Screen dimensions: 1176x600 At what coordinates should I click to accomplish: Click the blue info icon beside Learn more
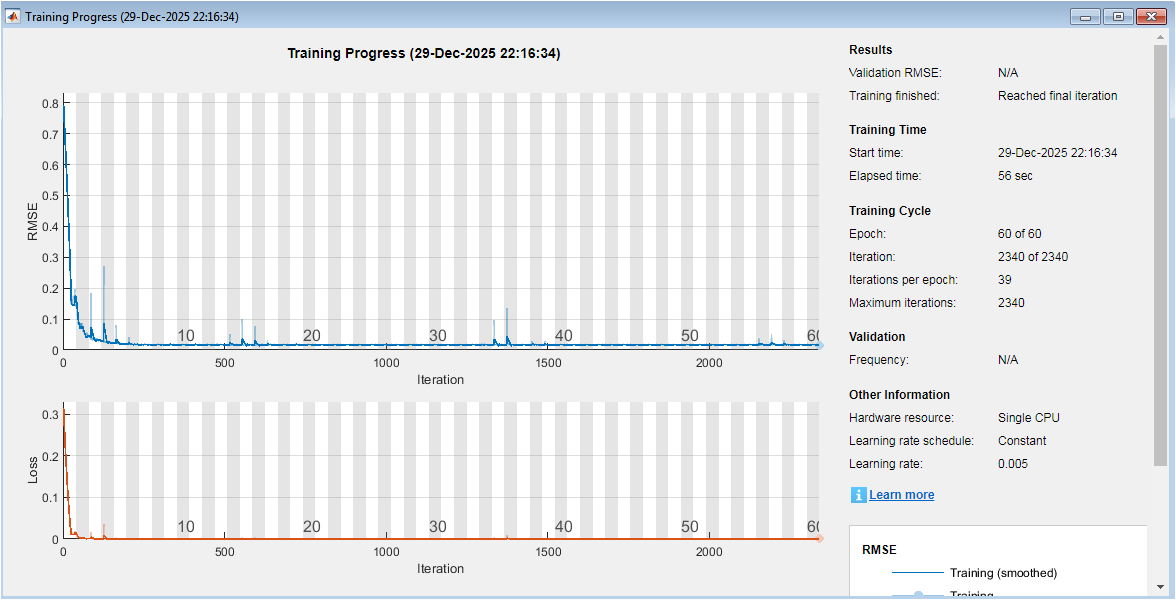(x=858, y=495)
